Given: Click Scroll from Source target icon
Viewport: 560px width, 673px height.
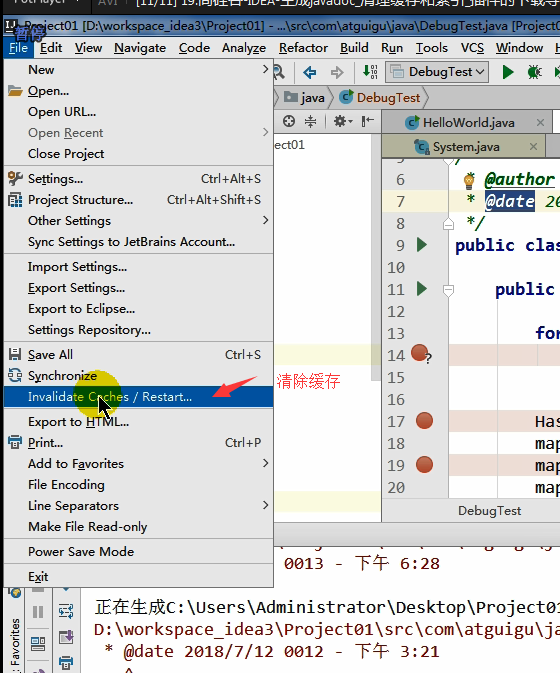Looking at the screenshot, I should coord(289,121).
